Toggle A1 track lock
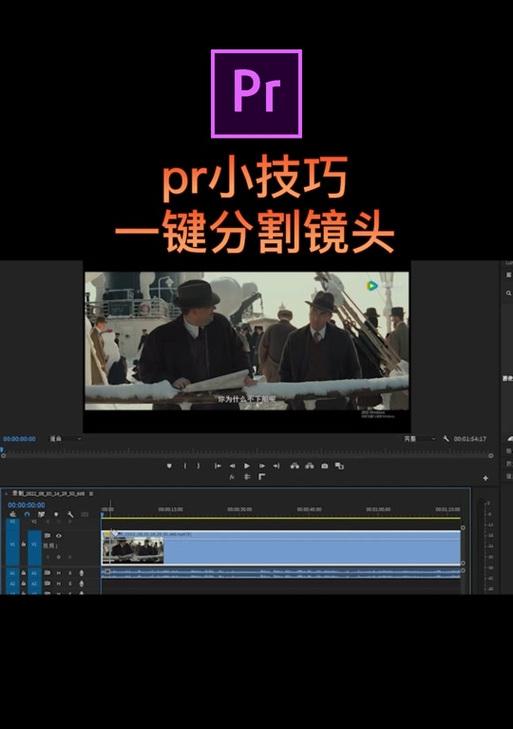The height and width of the screenshot is (729, 513). pos(23,573)
